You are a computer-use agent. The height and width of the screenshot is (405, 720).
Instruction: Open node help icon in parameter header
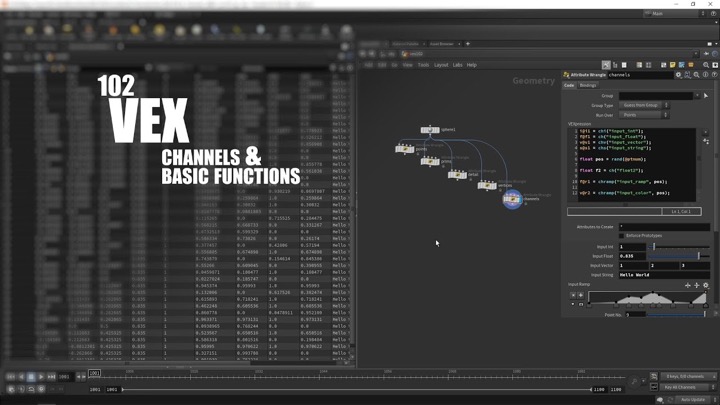(714, 75)
